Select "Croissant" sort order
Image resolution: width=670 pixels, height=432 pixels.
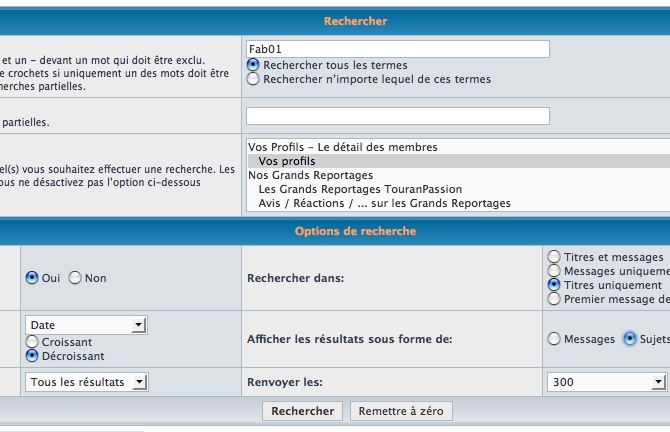click(32, 341)
